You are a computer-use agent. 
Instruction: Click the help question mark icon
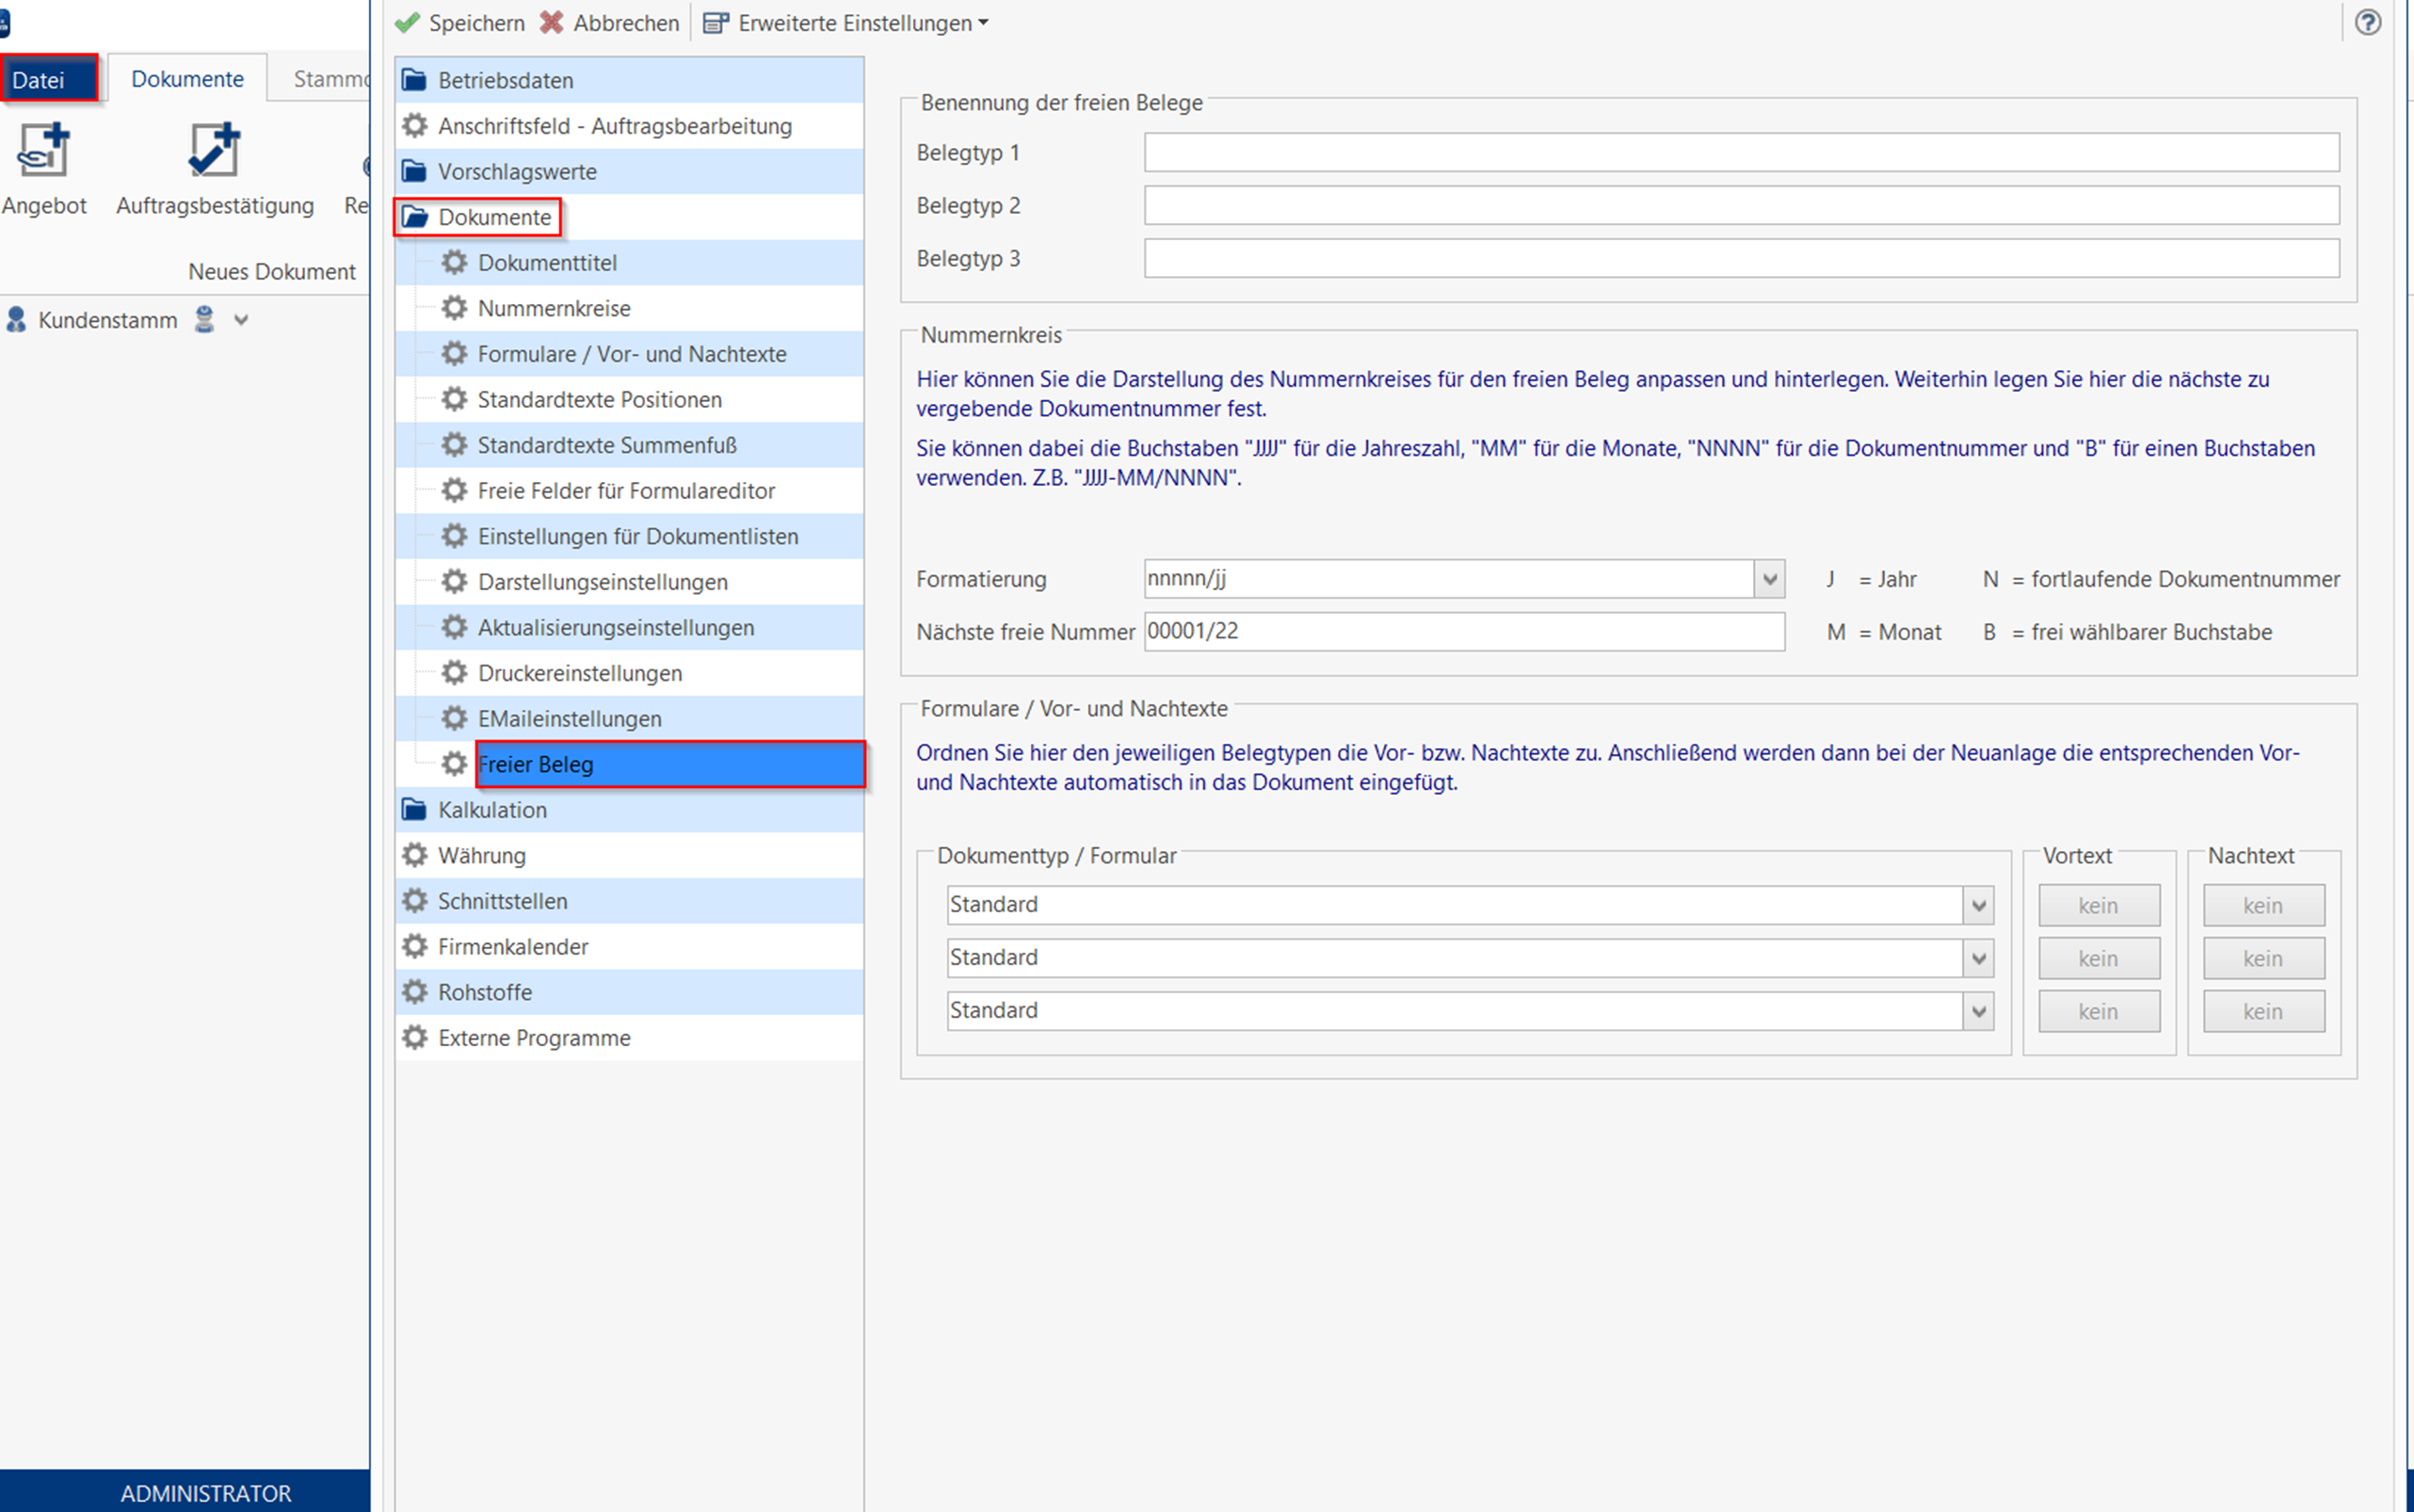pyautogui.click(x=2367, y=22)
